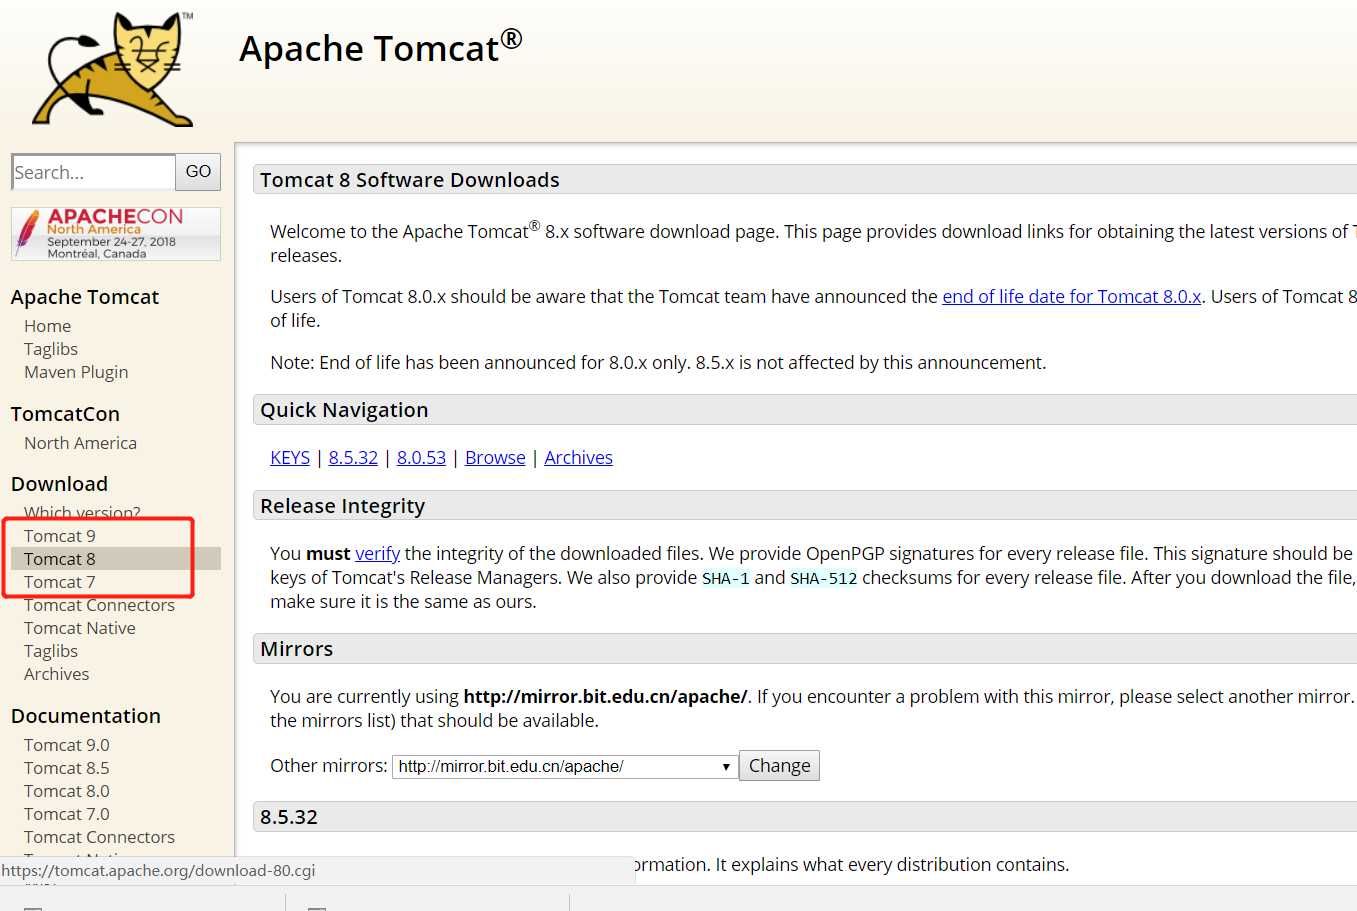Click the Apache Tomcat page title
This screenshot has height=911, width=1357.
coord(380,48)
